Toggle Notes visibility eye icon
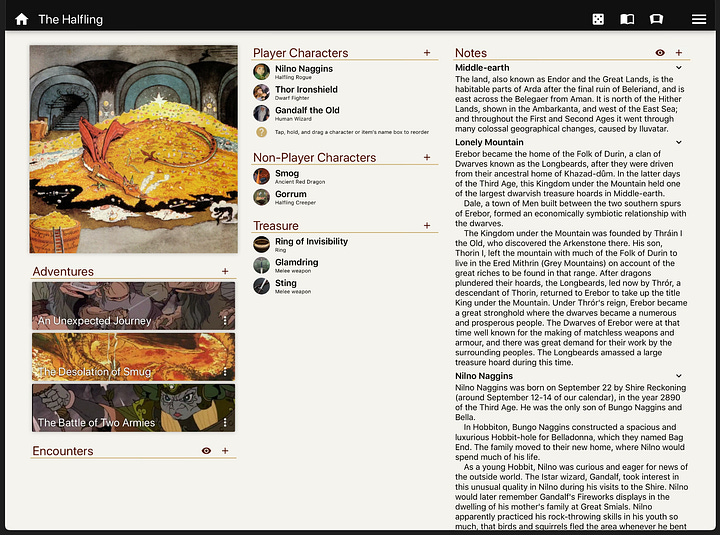 pos(660,53)
